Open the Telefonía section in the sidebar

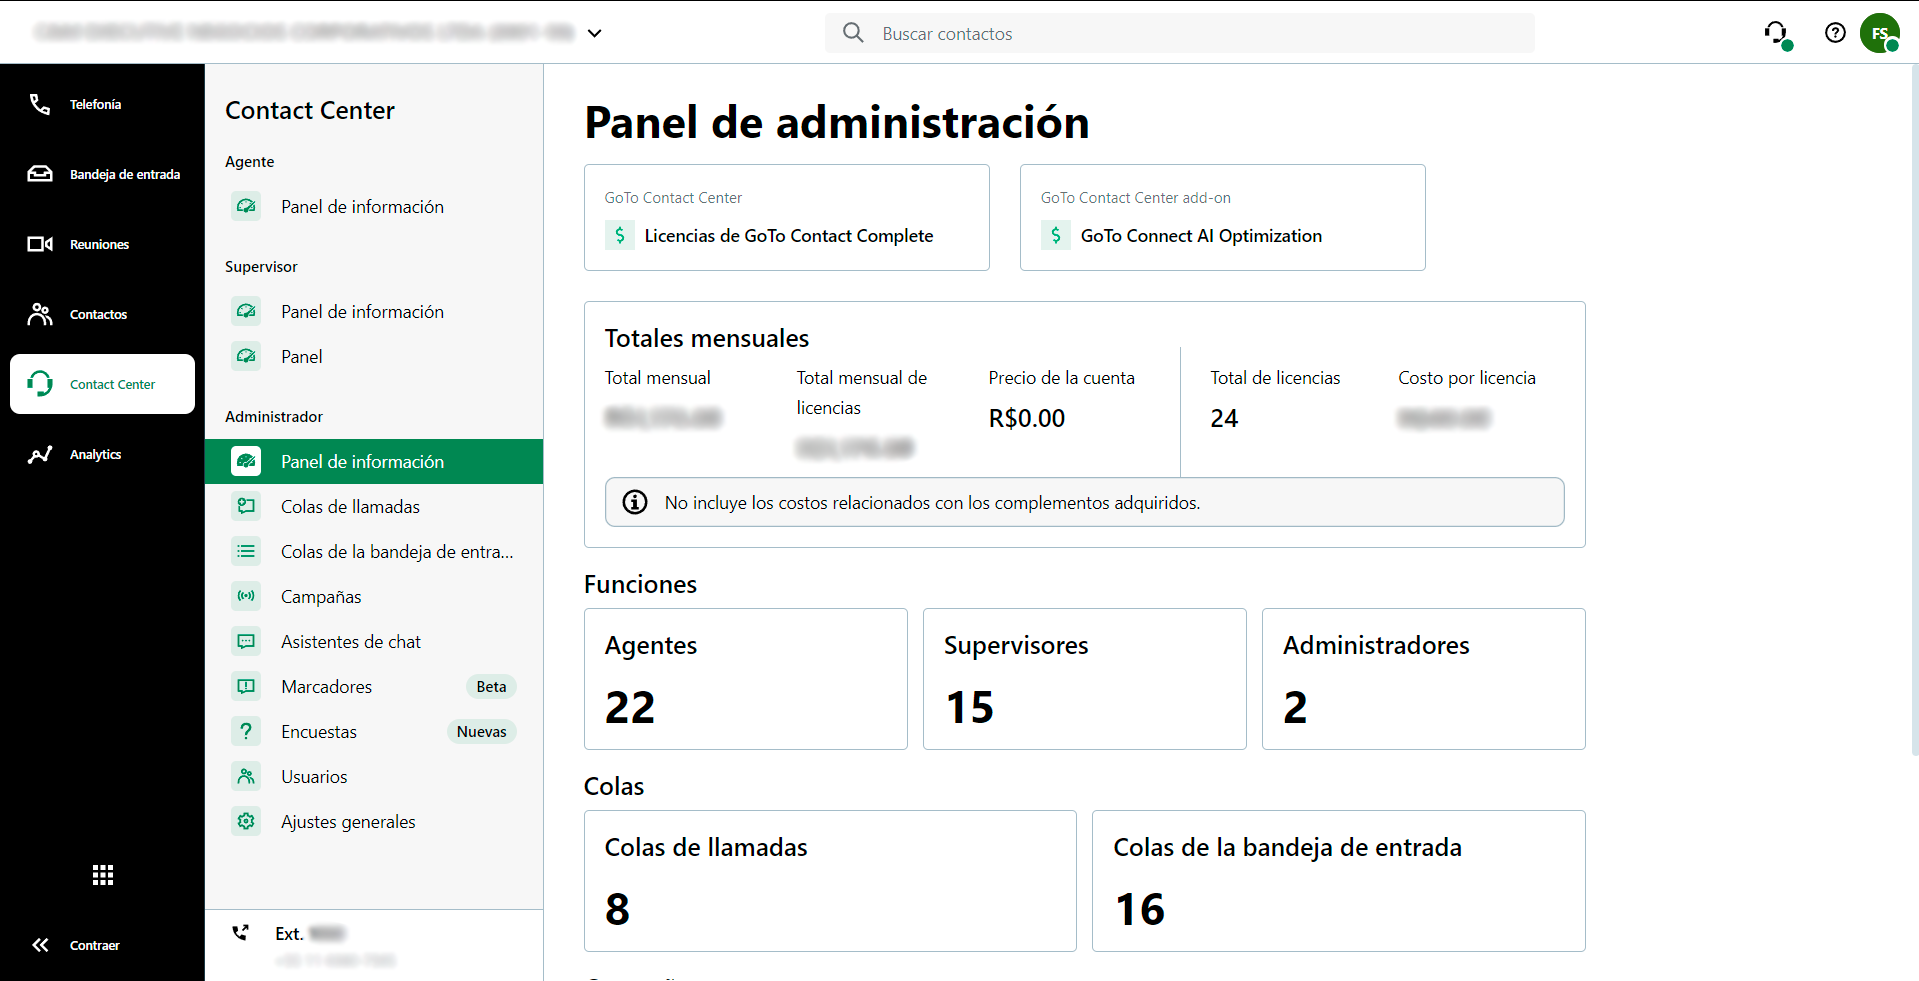point(95,104)
